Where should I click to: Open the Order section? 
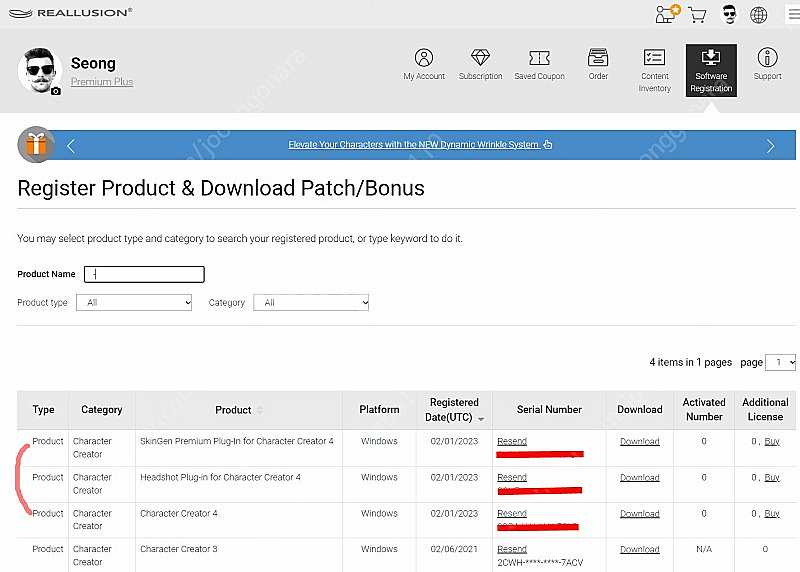598,65
